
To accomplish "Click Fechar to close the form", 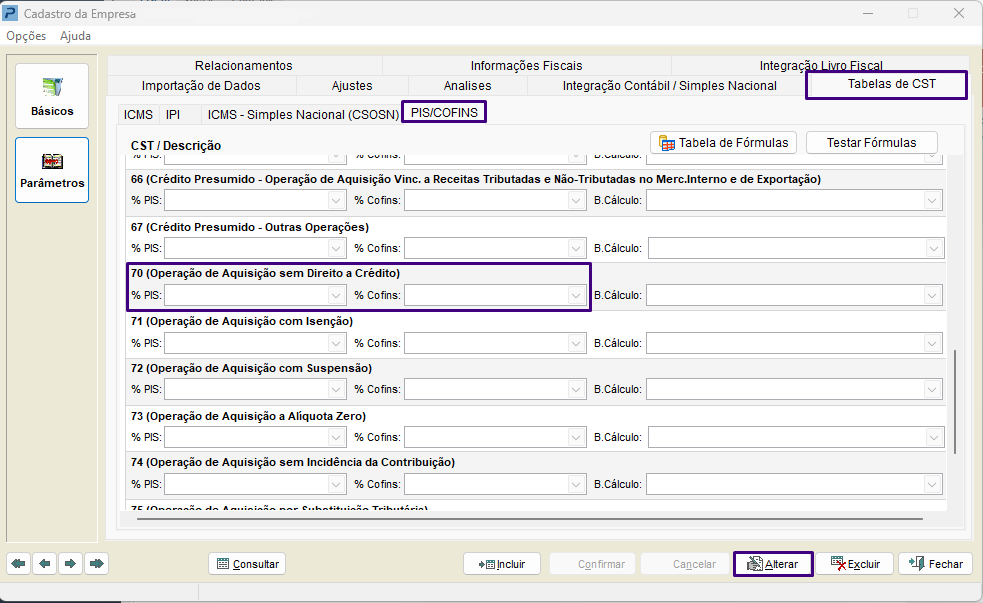I will click(x=935, y=564).
